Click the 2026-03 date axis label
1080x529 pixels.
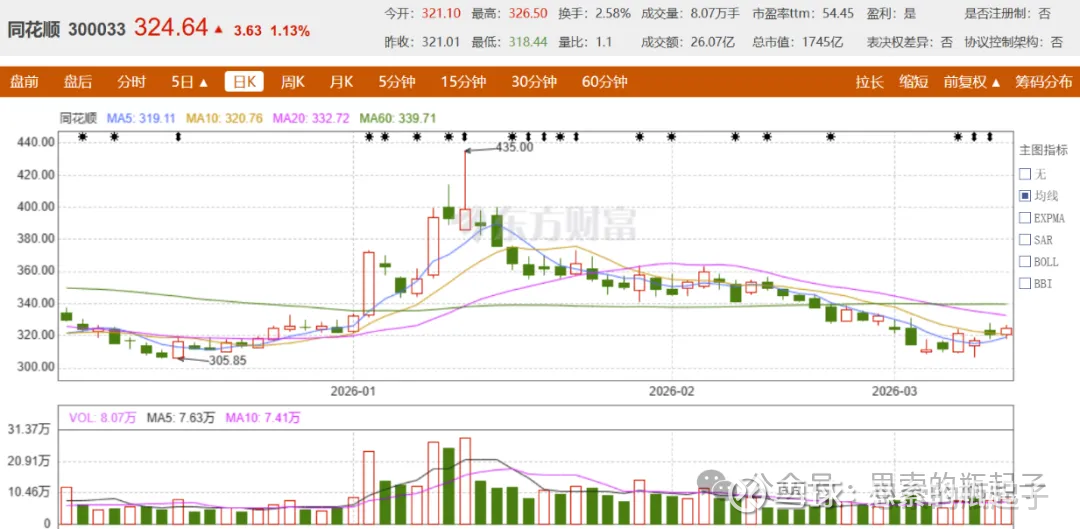894,392
